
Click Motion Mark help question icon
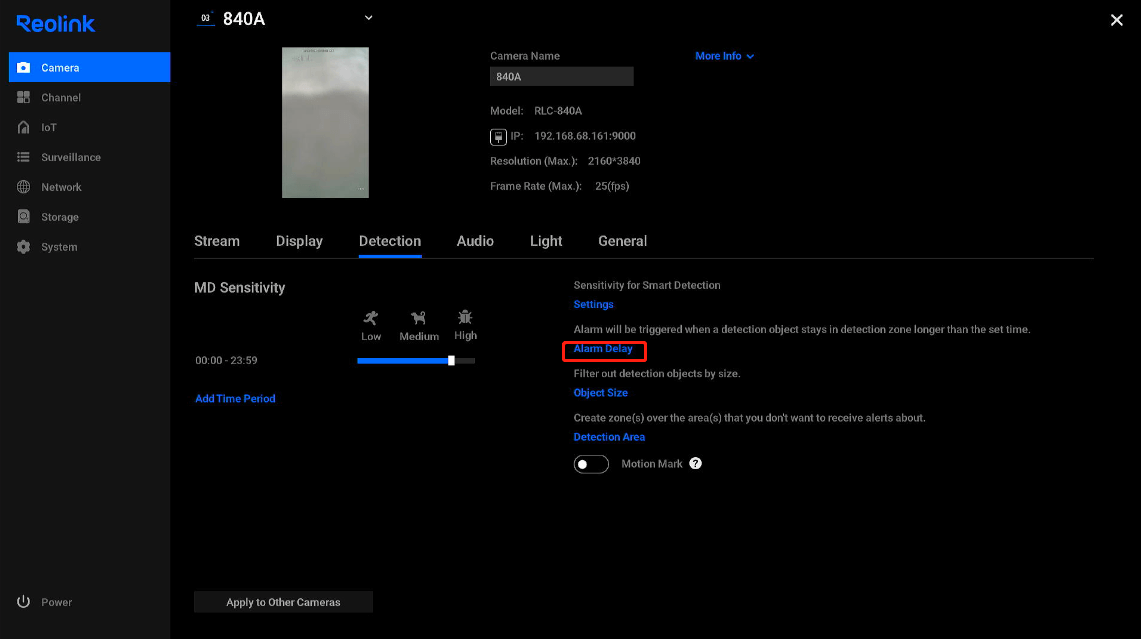[x=696, y=464]
